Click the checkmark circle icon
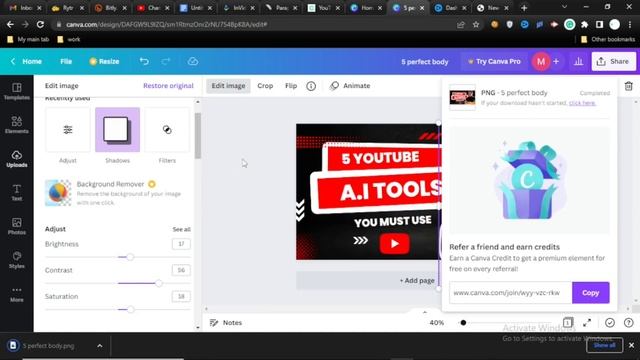640x360 pixels. [610, 323]
